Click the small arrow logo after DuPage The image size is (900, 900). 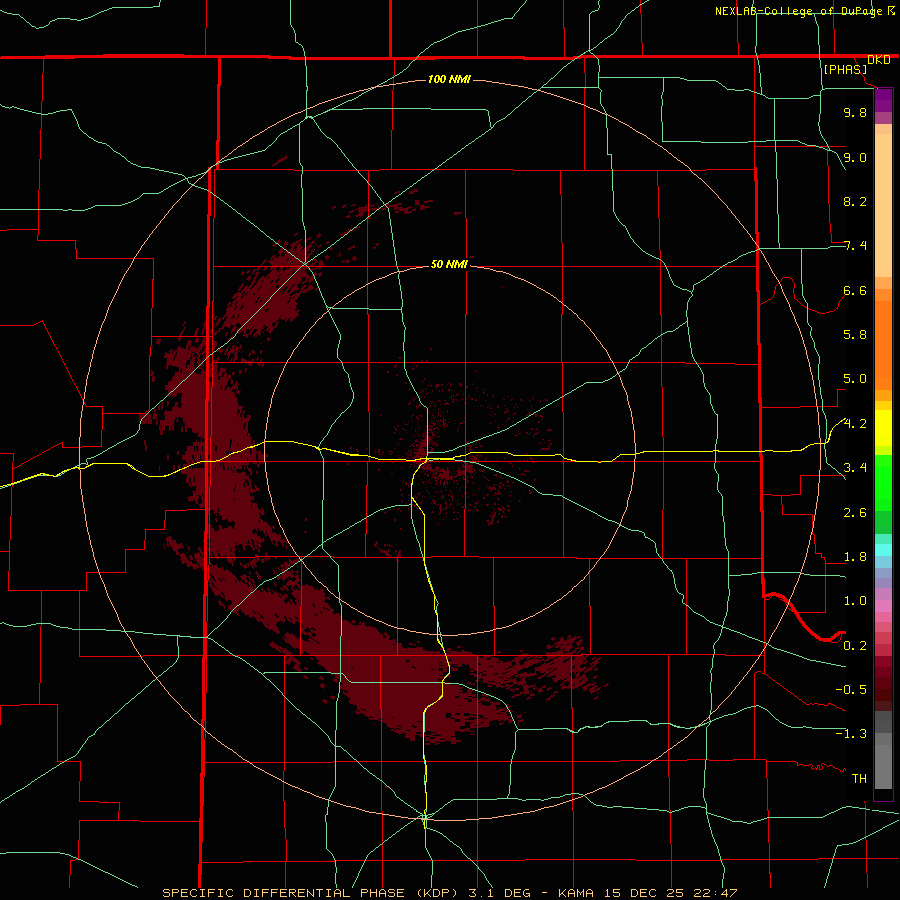click(x=891, y=10)
